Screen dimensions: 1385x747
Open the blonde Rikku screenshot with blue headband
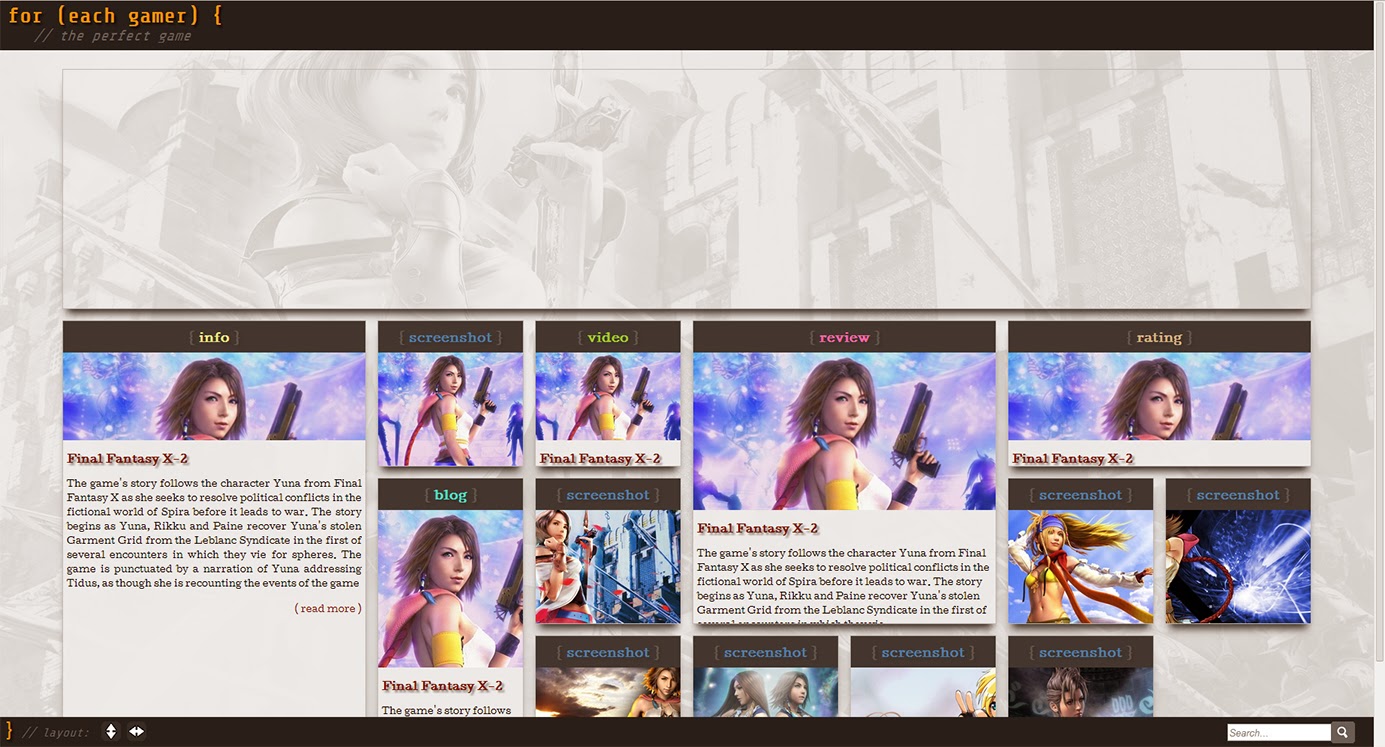1080,567
